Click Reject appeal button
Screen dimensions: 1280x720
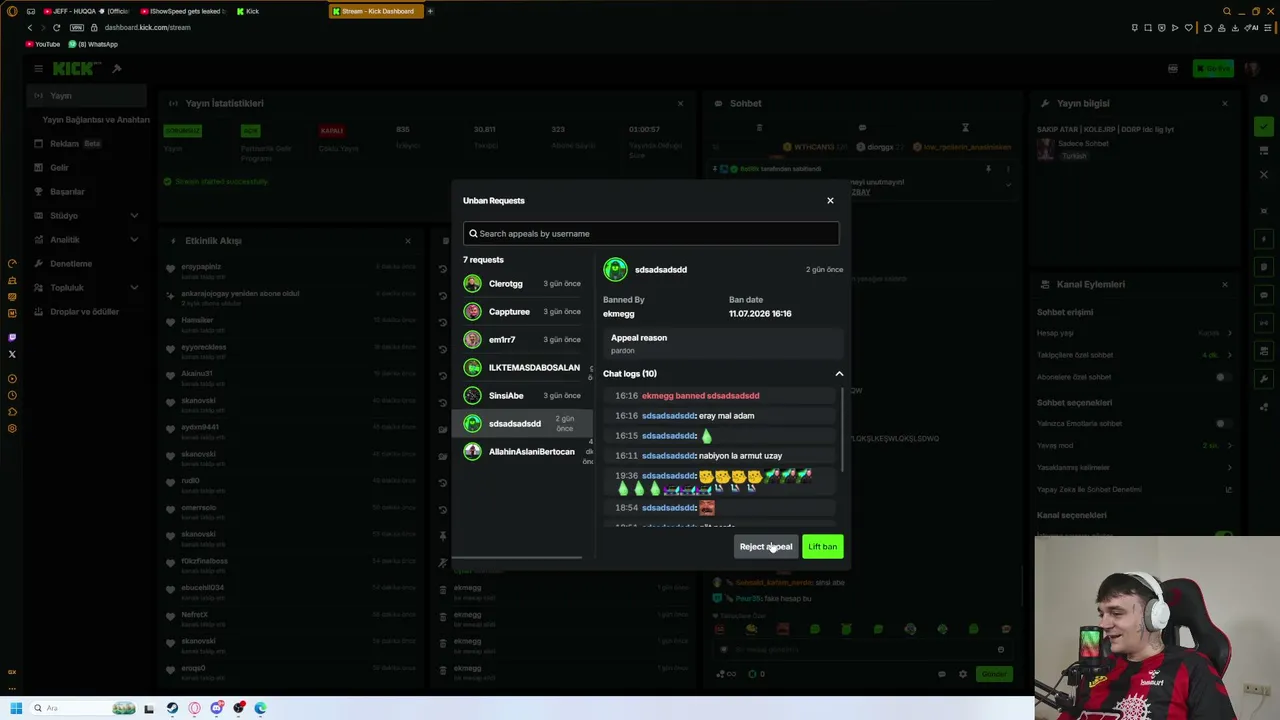766,547
